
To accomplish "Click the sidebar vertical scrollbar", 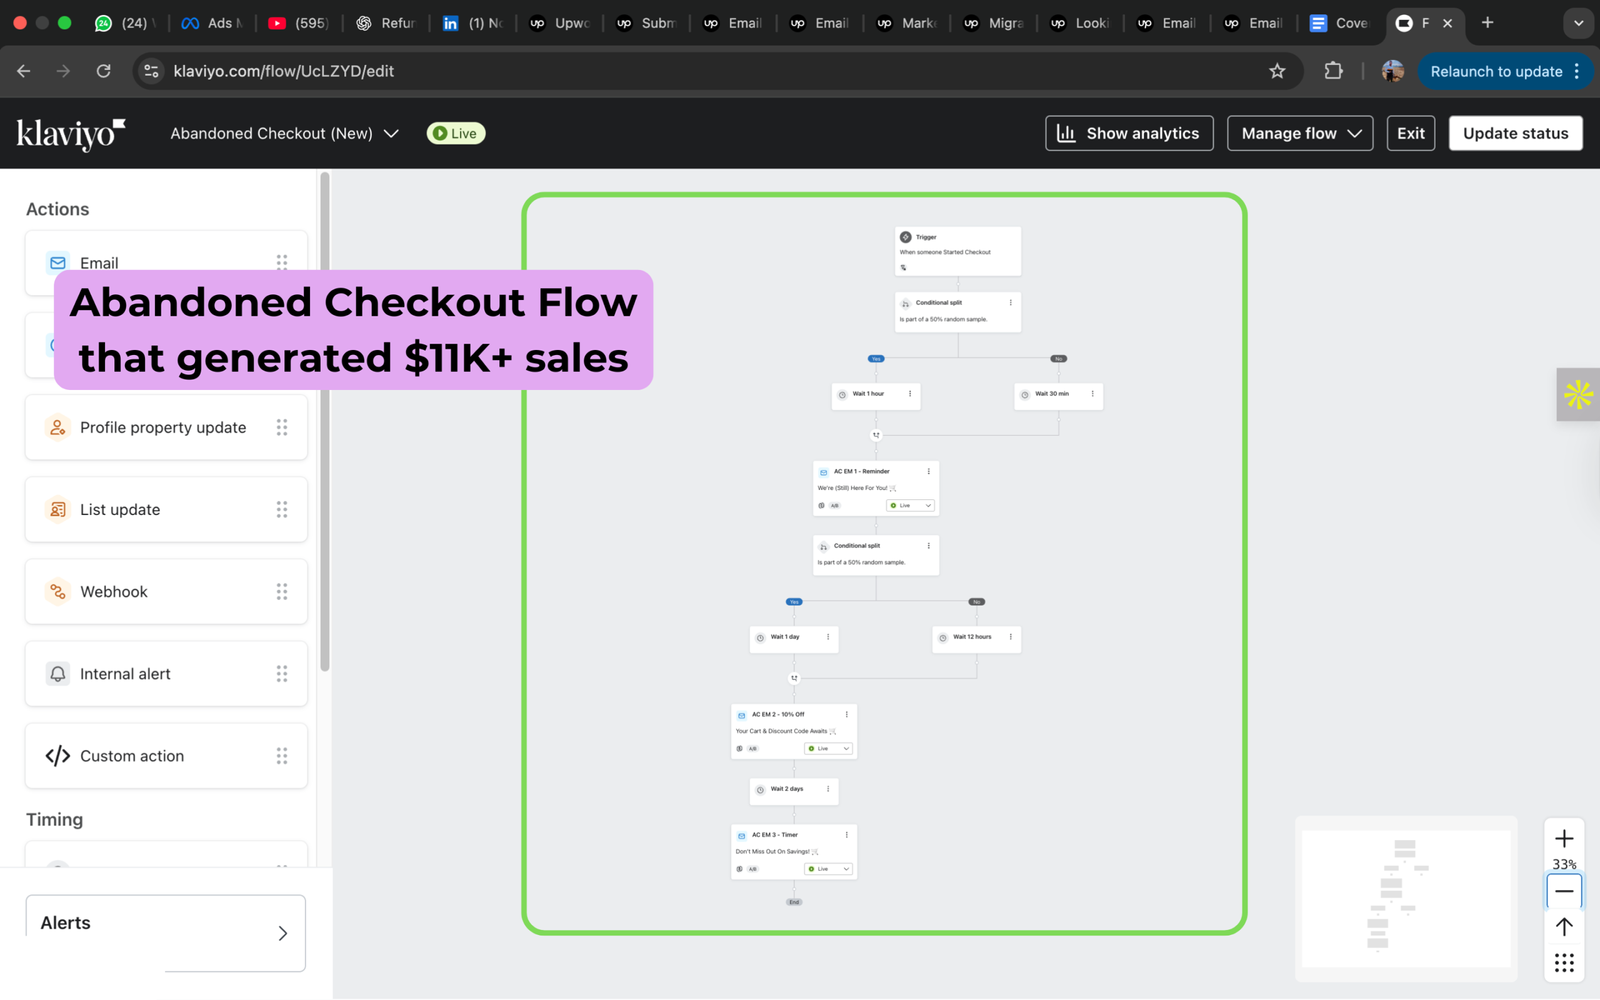I will 324,420.
